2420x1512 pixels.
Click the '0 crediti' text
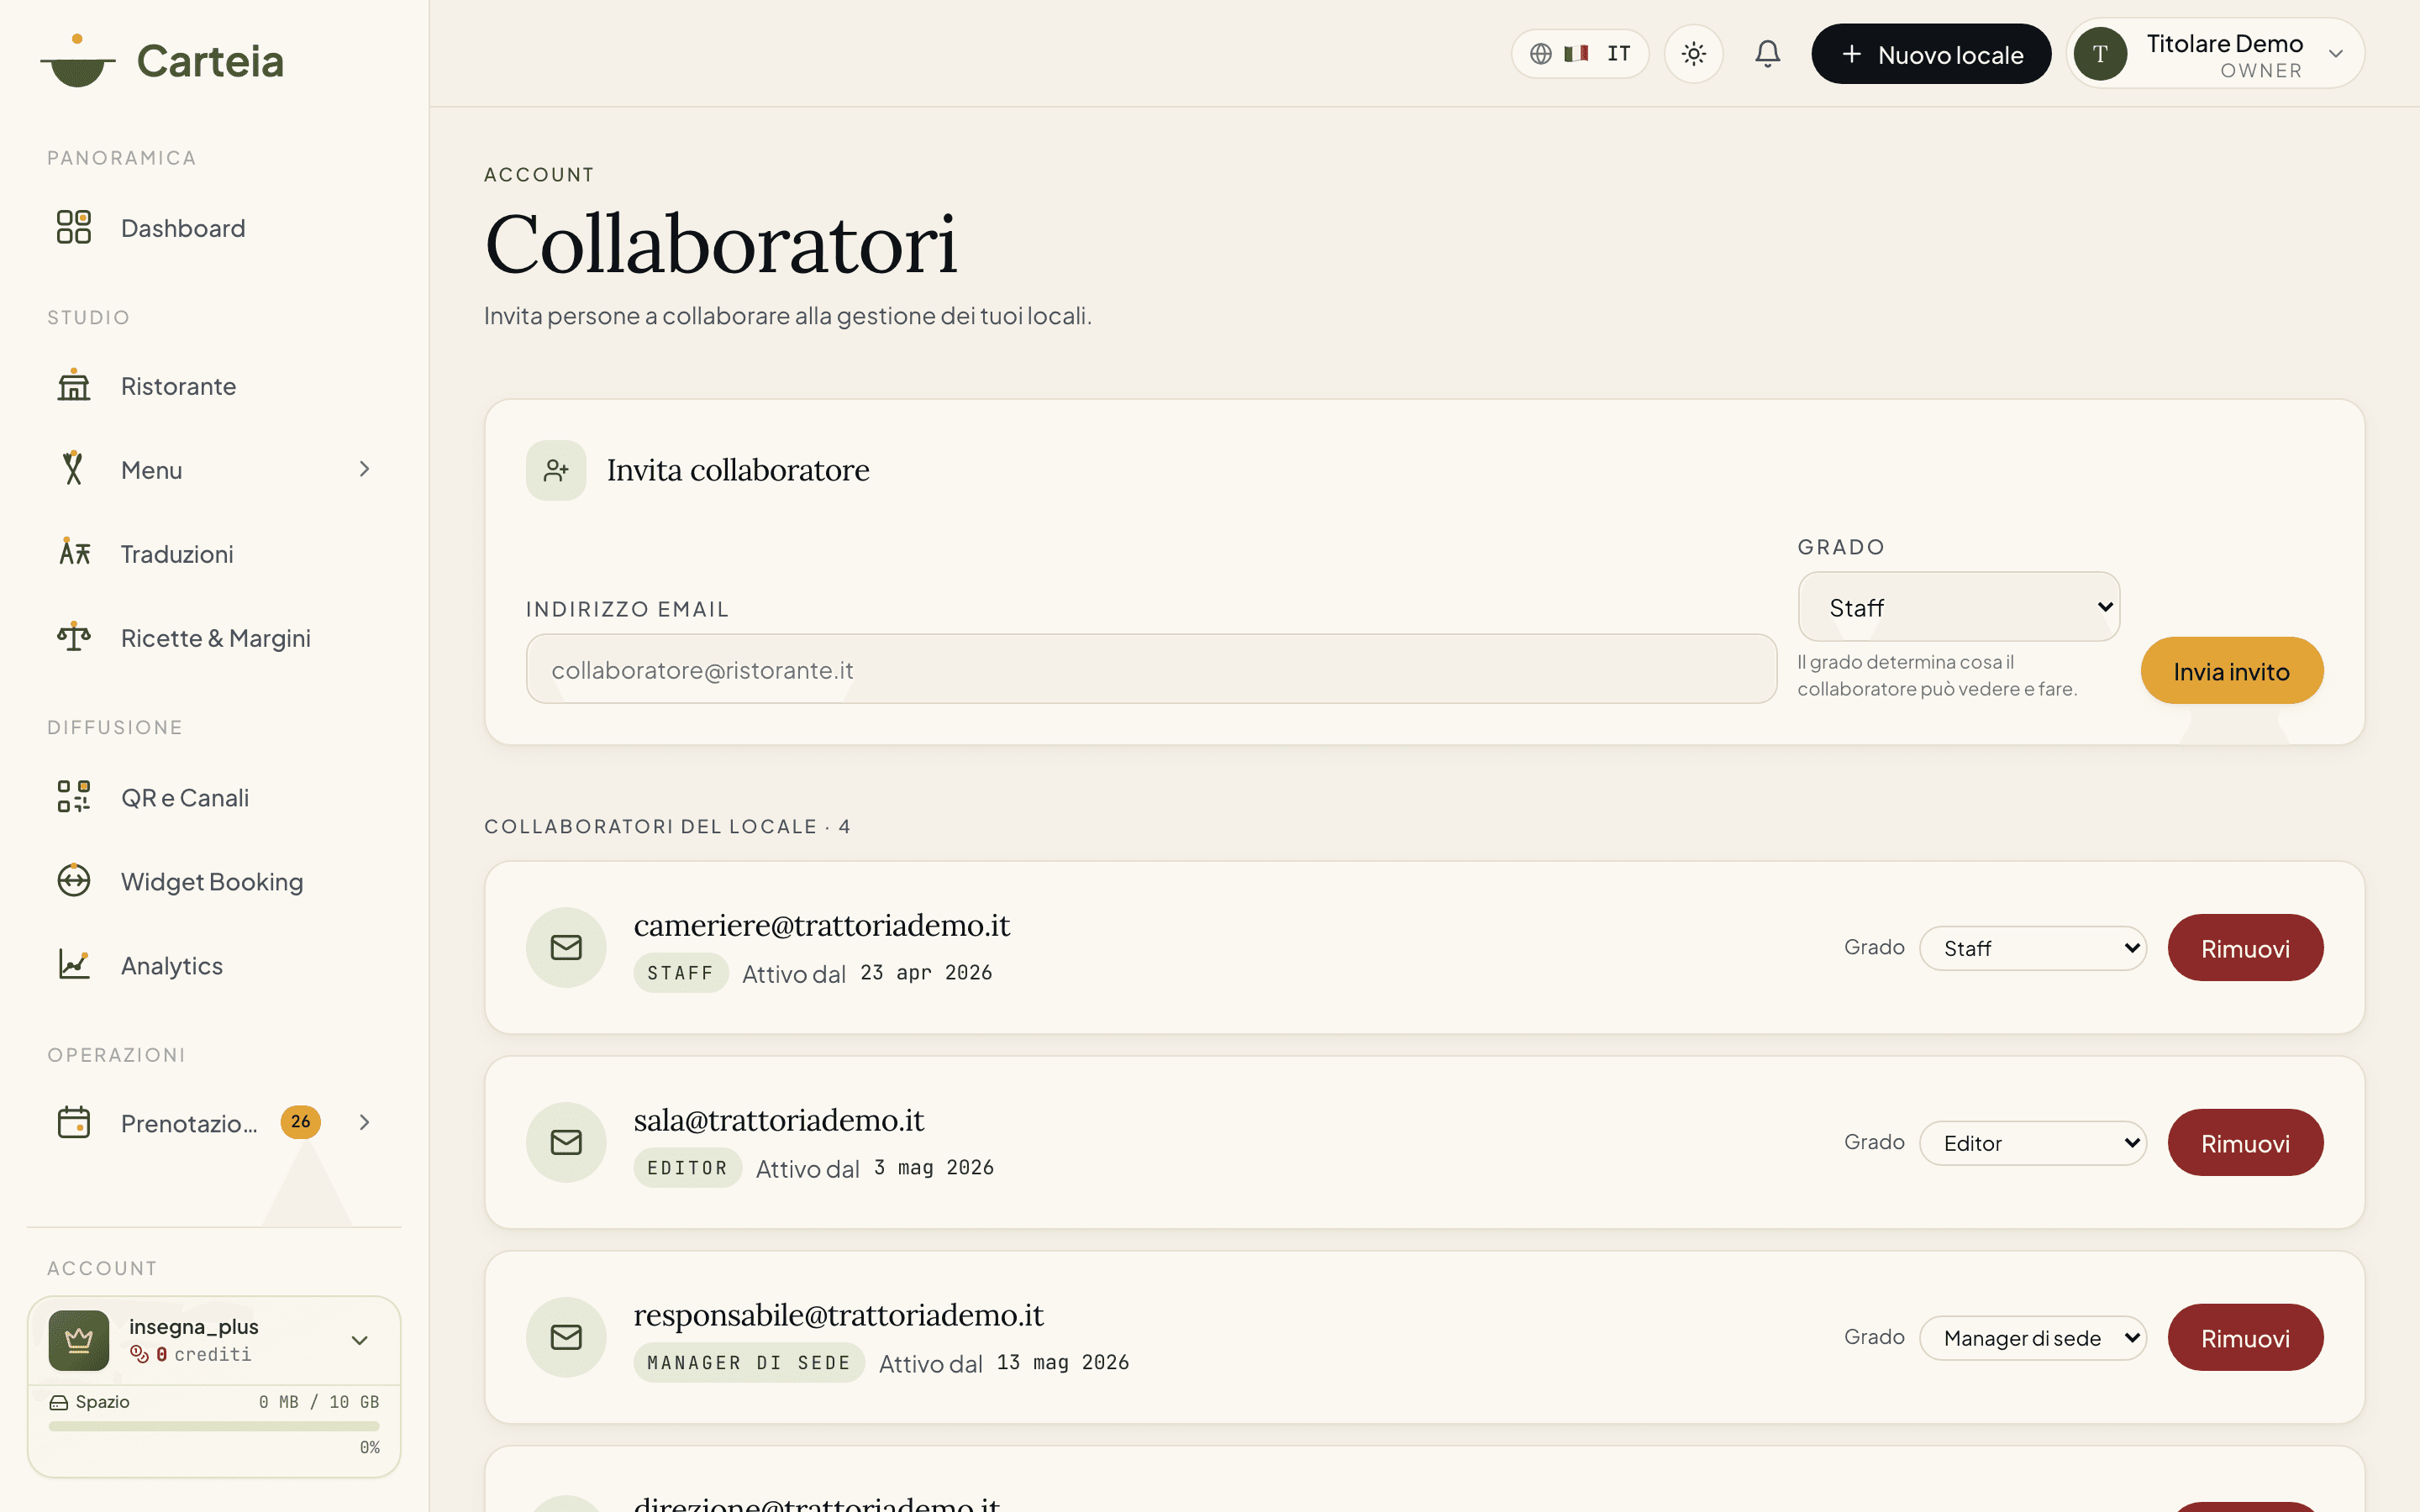tap(204, 1354)
